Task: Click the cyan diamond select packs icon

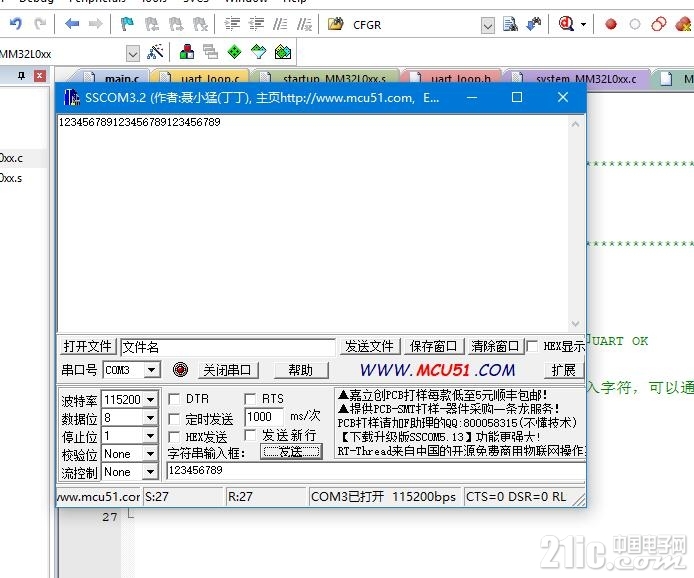Action: pyautogui.click(x=258, y=52)
